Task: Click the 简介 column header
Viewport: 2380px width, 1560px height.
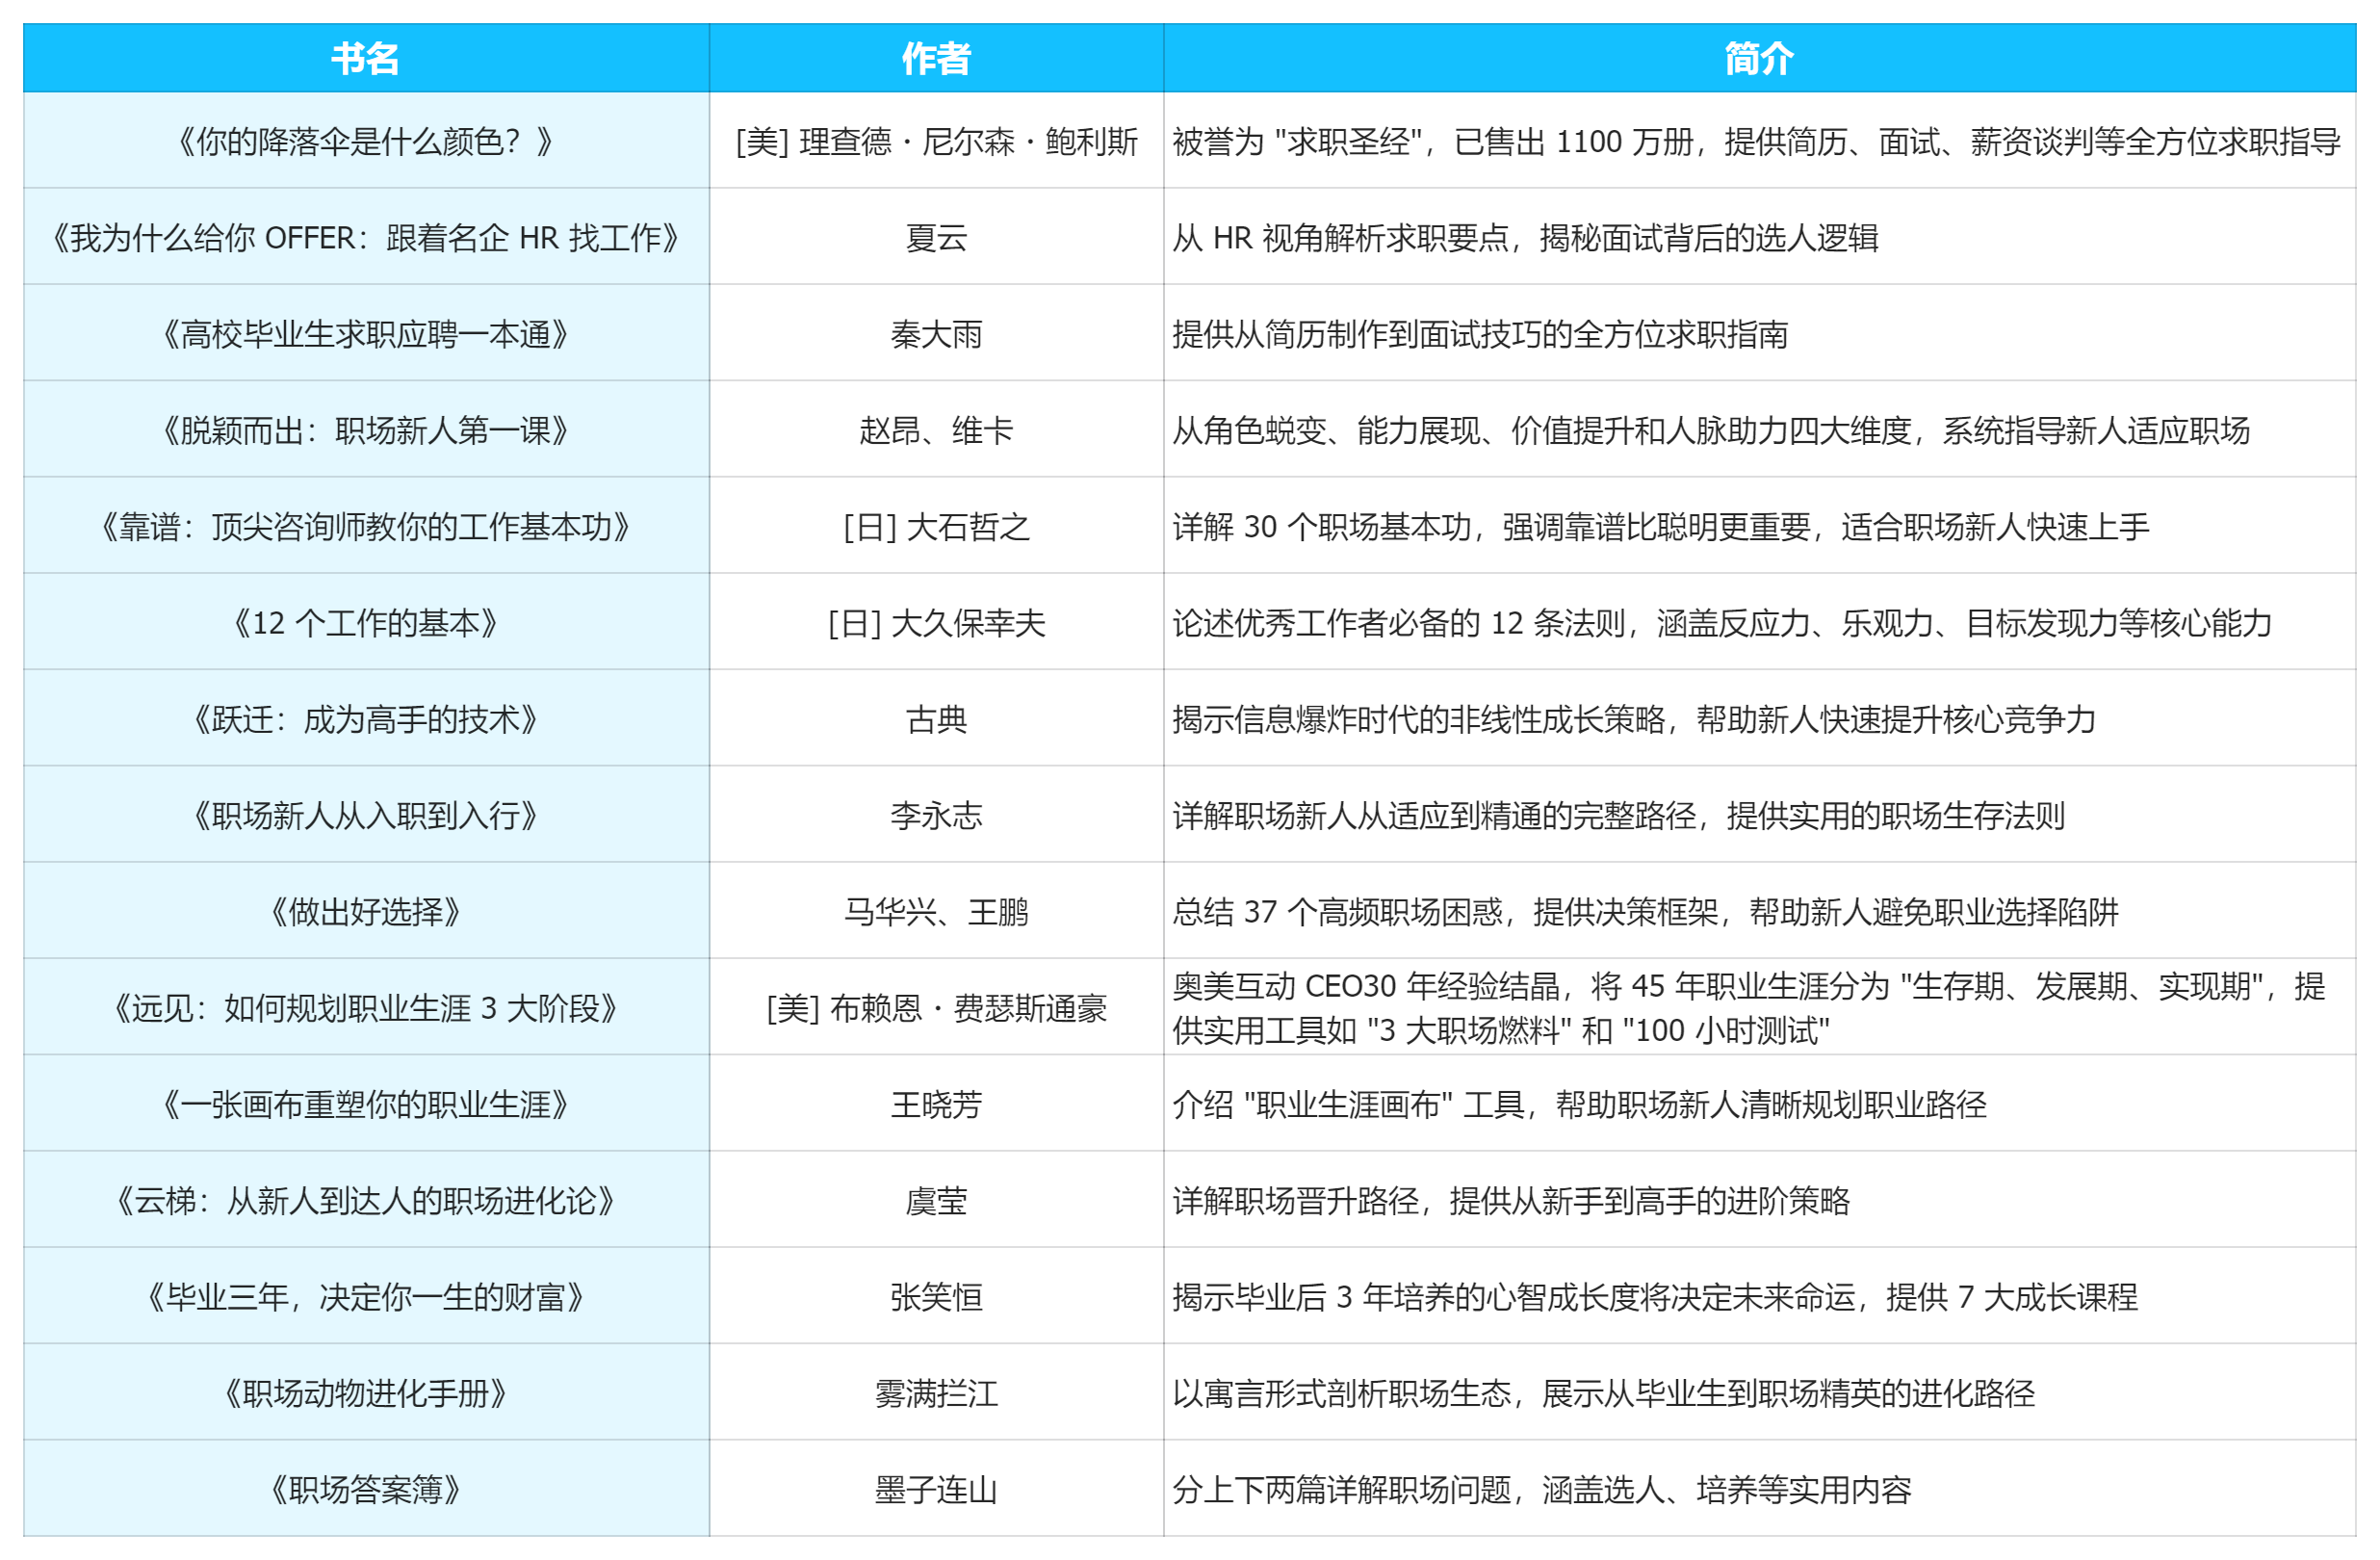Action: click(1771, 59)
